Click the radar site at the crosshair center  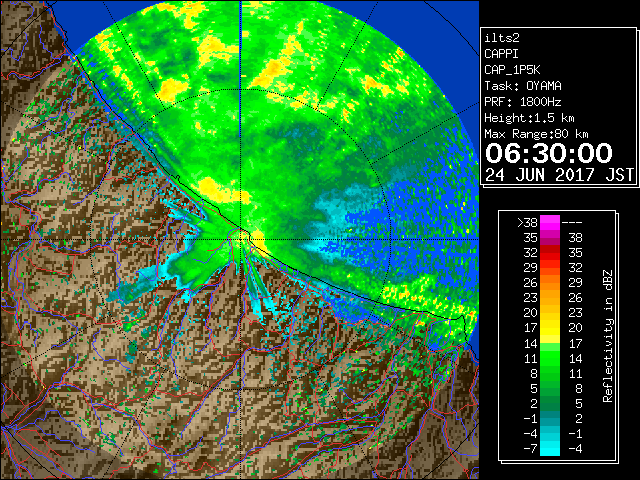coord(241,239)
